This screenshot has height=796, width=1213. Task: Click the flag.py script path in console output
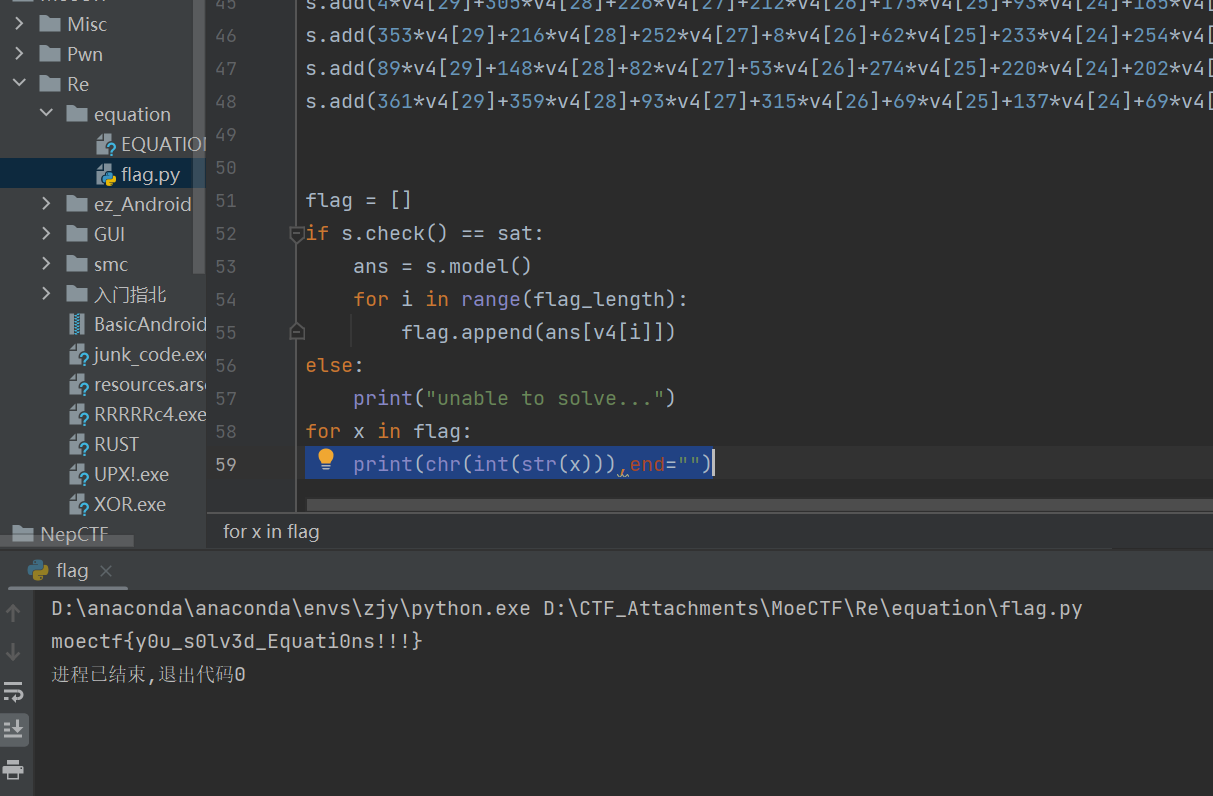[813, 608]
